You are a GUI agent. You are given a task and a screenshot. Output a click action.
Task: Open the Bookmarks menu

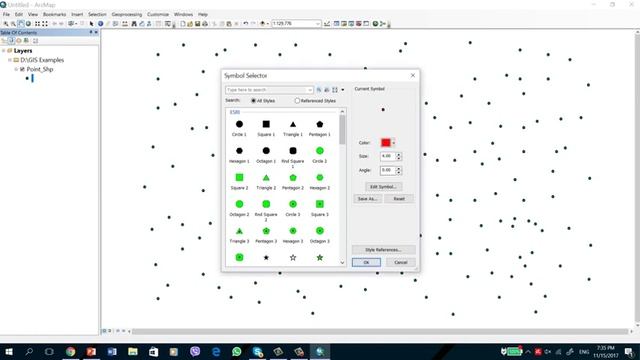coord(54,14)
